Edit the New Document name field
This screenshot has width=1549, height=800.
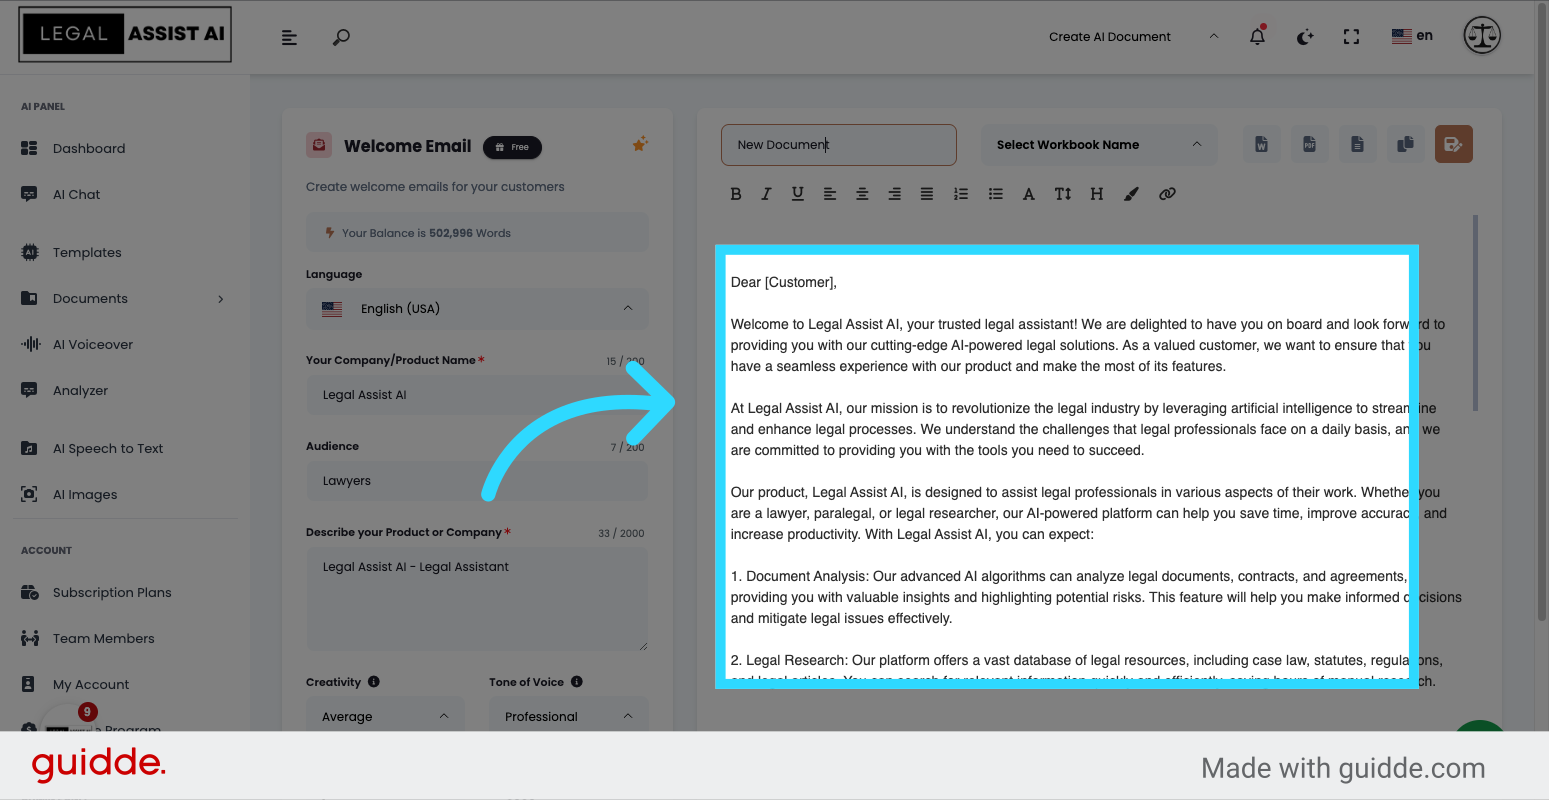[x=838, y=145]
